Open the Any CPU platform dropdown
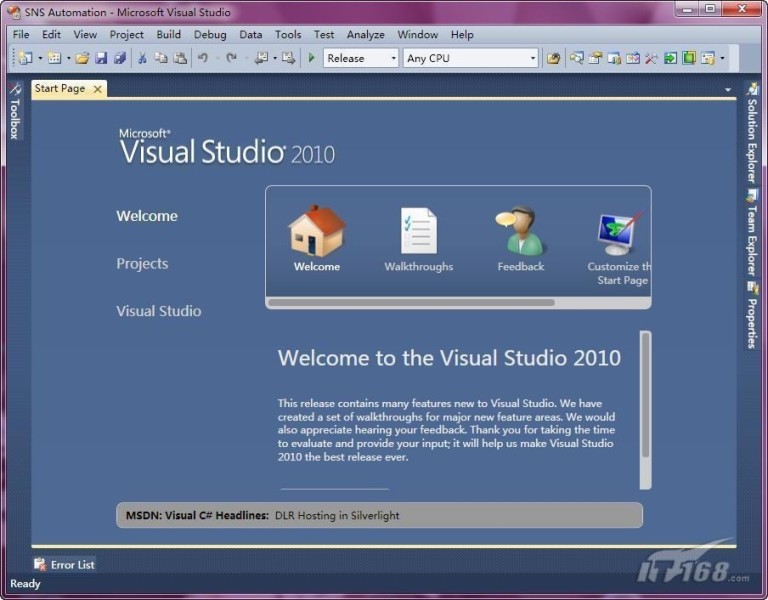The height and width of the screenshot is (600, 768). pyautogui.click(x=470, y=58)
